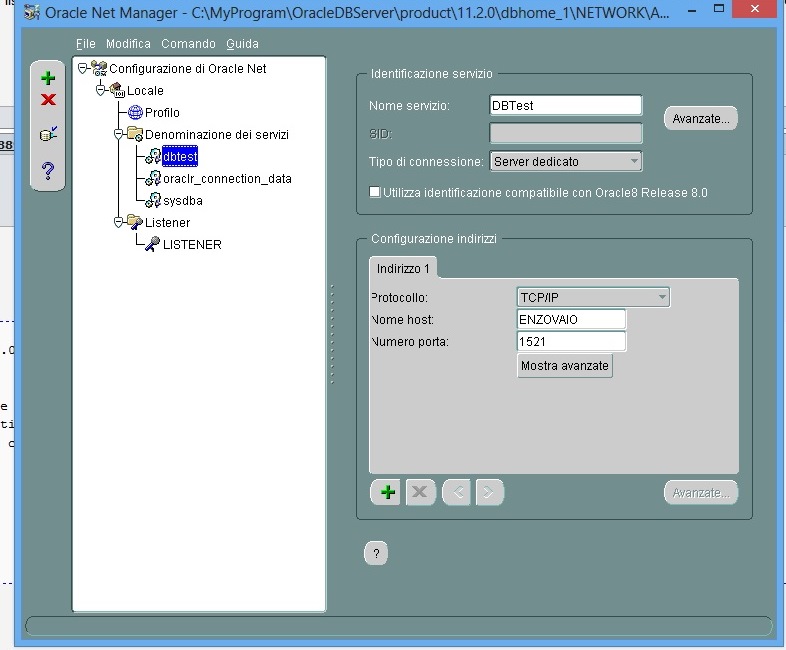Click the Nome host field ENZOVAIO

[571, 319]
